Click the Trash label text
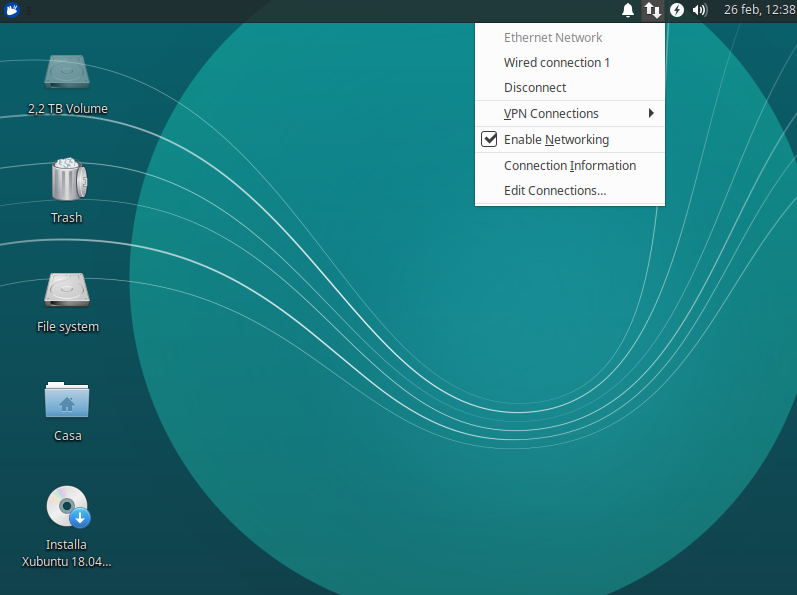Image resolution: width=797 pixels, height=595 pixels. [67, 218]
